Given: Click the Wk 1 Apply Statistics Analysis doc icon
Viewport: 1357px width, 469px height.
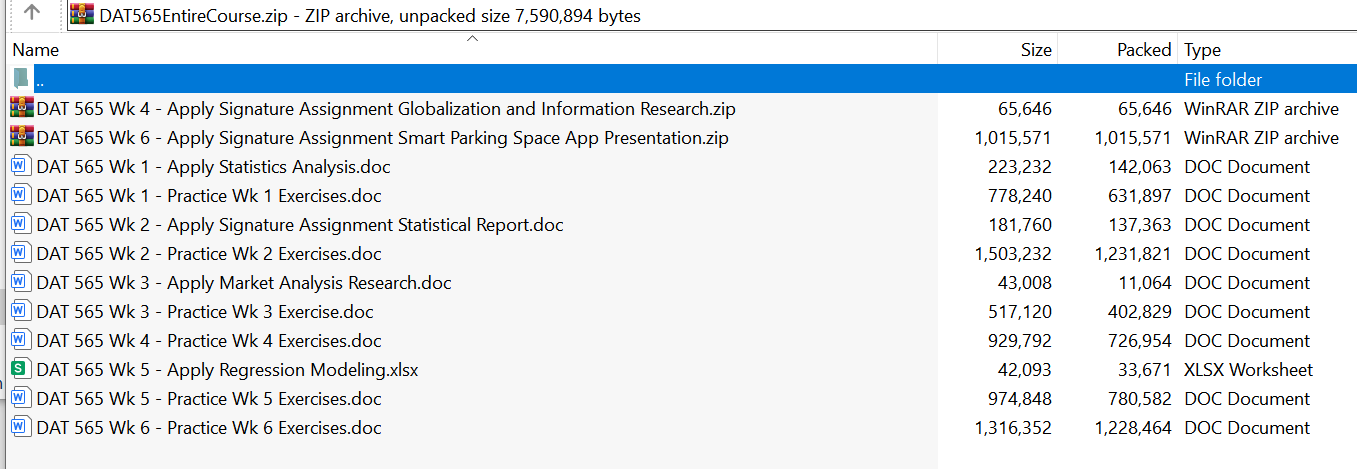Looking at the screenshot, I should [22, 167].
